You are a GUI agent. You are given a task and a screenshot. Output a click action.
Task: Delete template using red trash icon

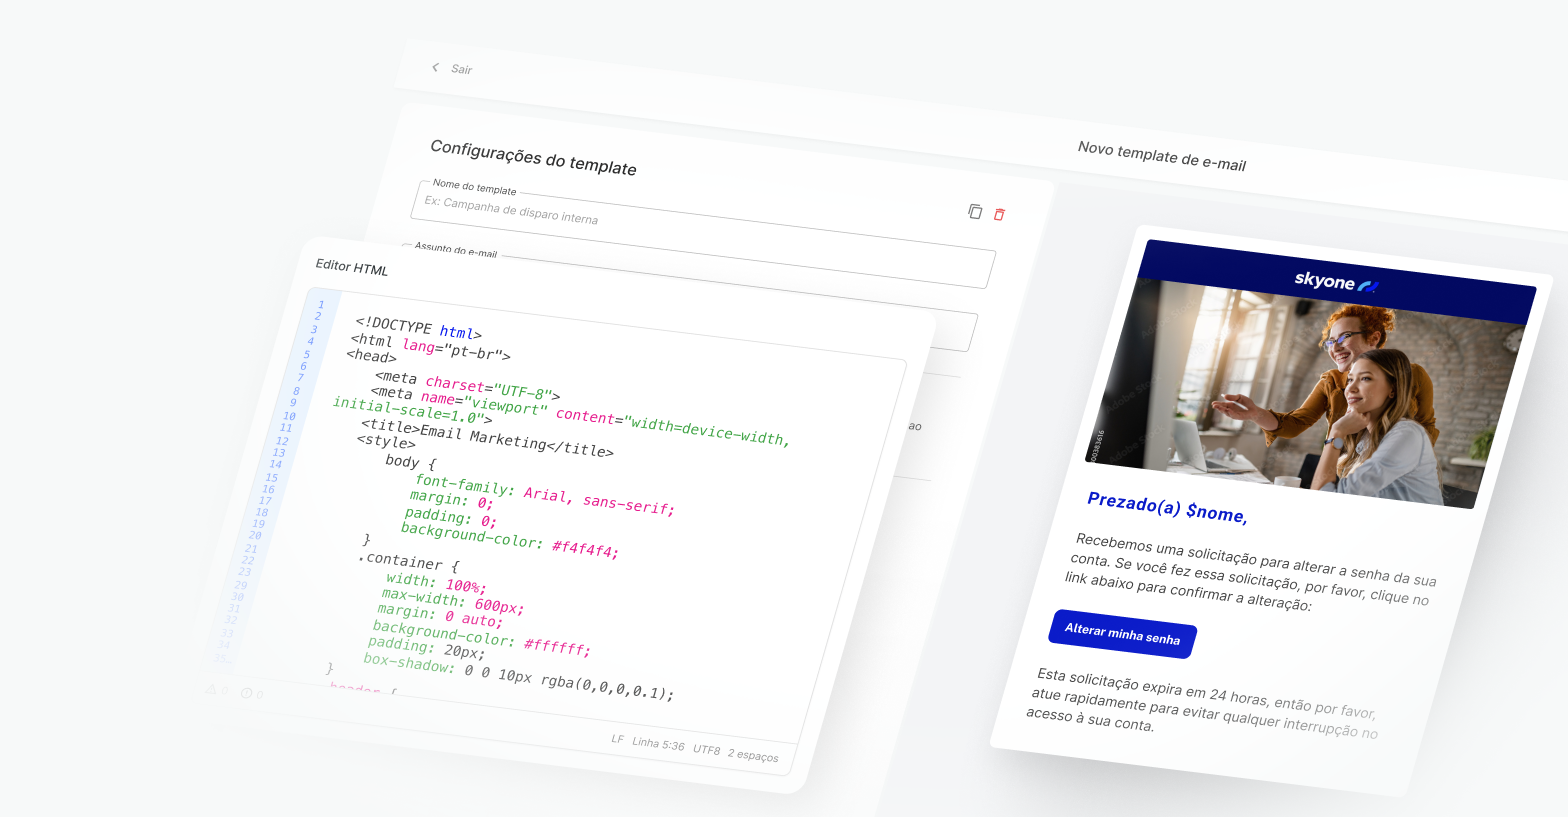pyautogui.click(x=999, y=214)
